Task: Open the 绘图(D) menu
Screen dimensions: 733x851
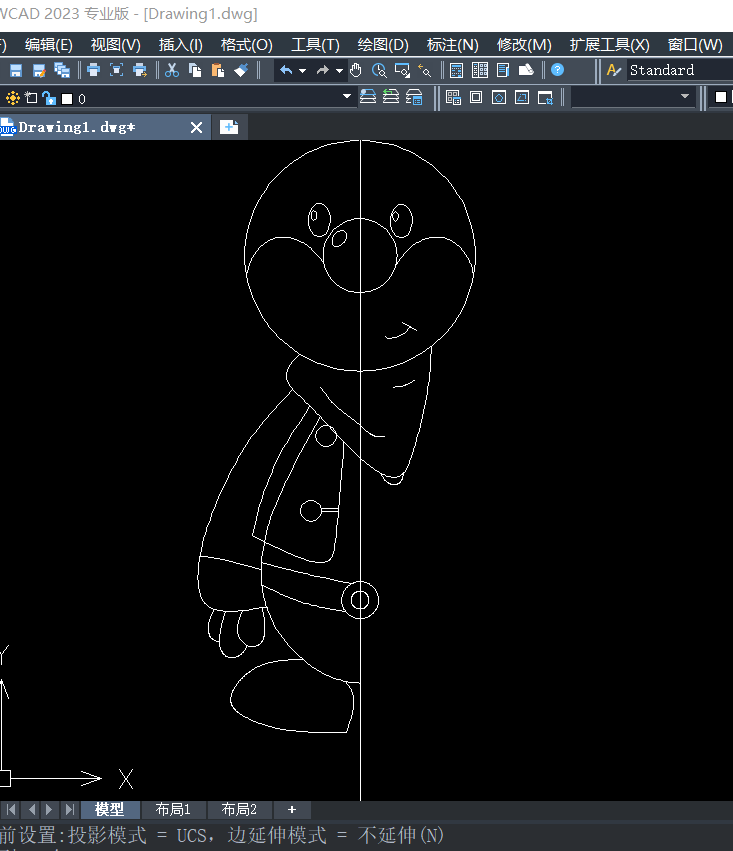Action: [383, 45]
